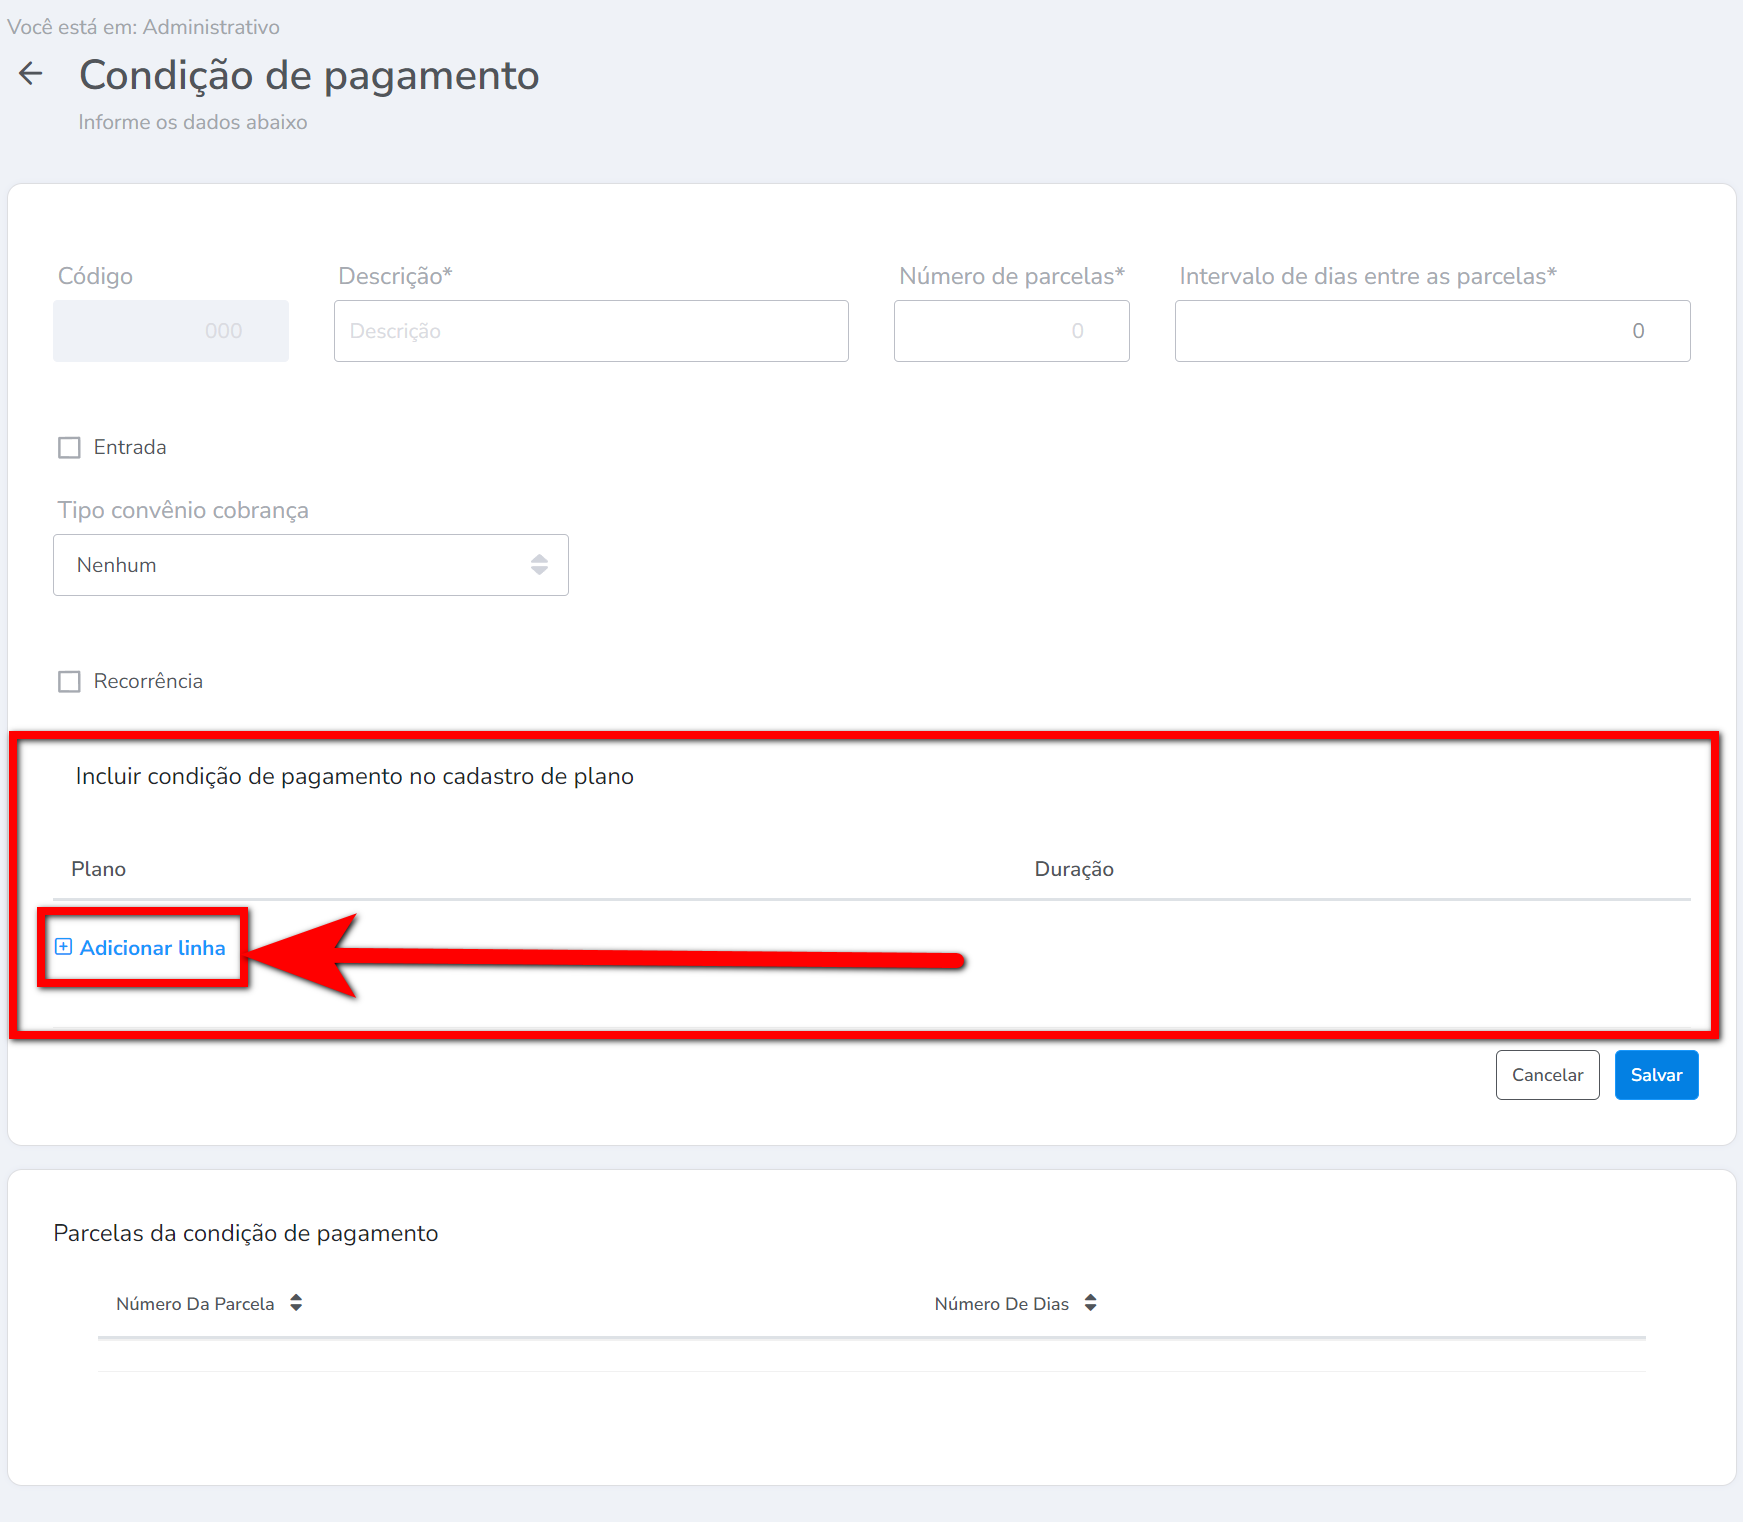1743x1522 pixels.
Task: Sort by the Número De Dias column header
Action: [x=1001, y=1304]
